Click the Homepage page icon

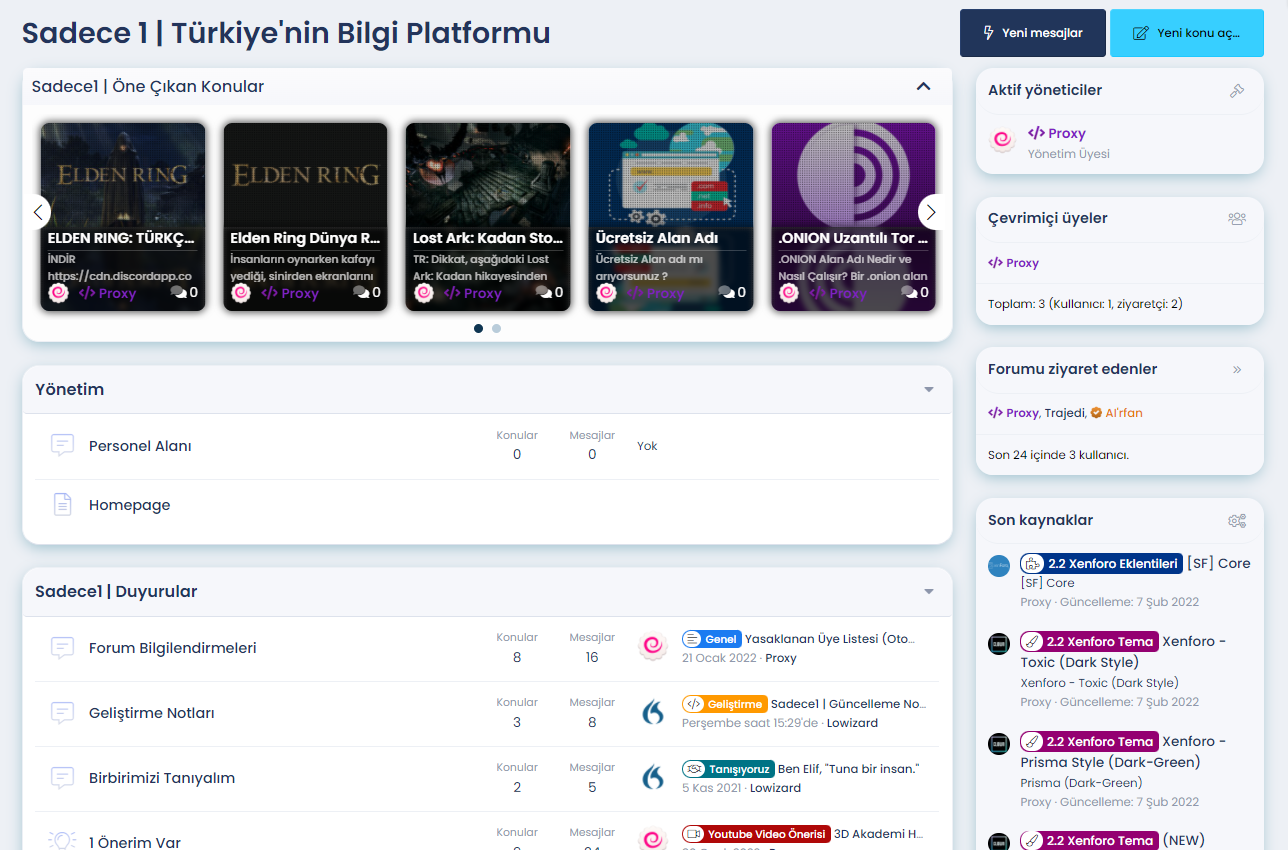(x=62, y=505)
